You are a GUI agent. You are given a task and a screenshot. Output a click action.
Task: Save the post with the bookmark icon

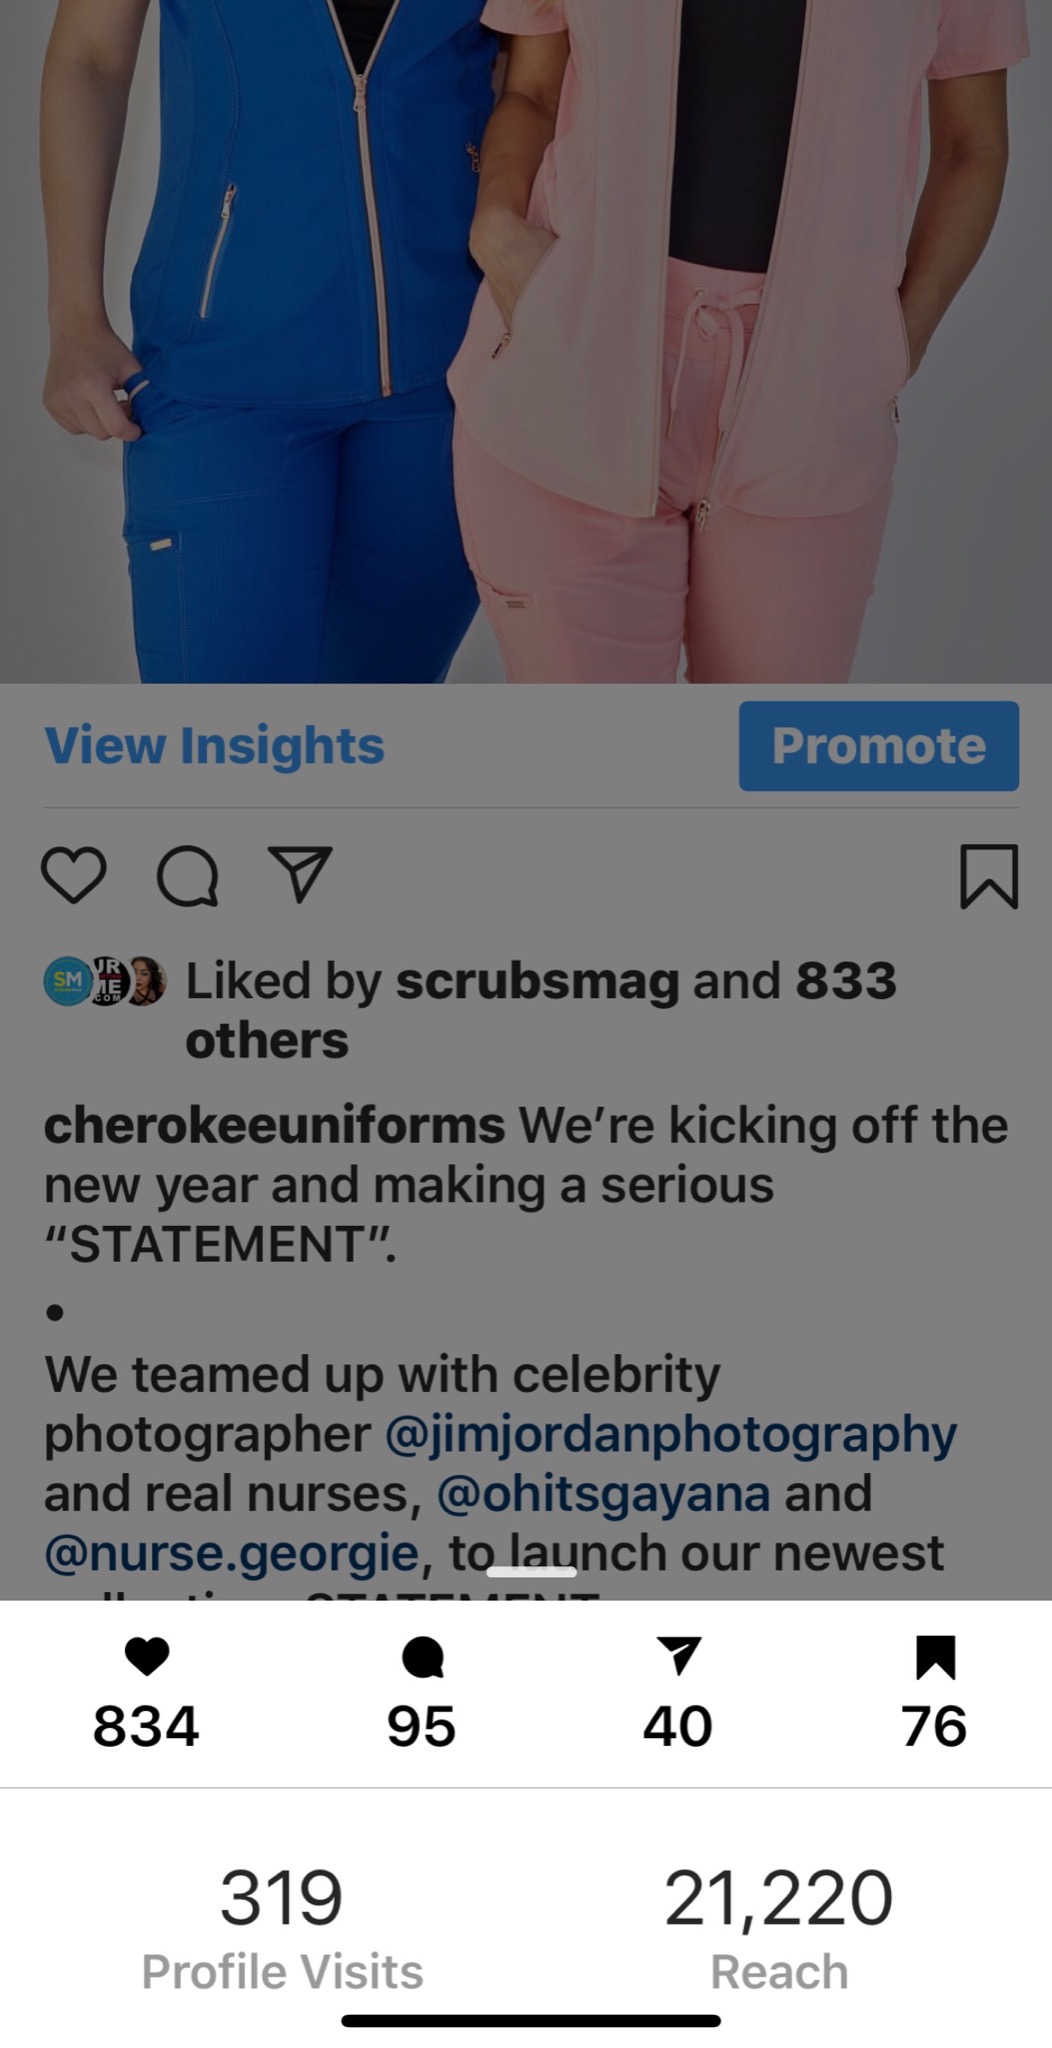[x=989, y=876]
